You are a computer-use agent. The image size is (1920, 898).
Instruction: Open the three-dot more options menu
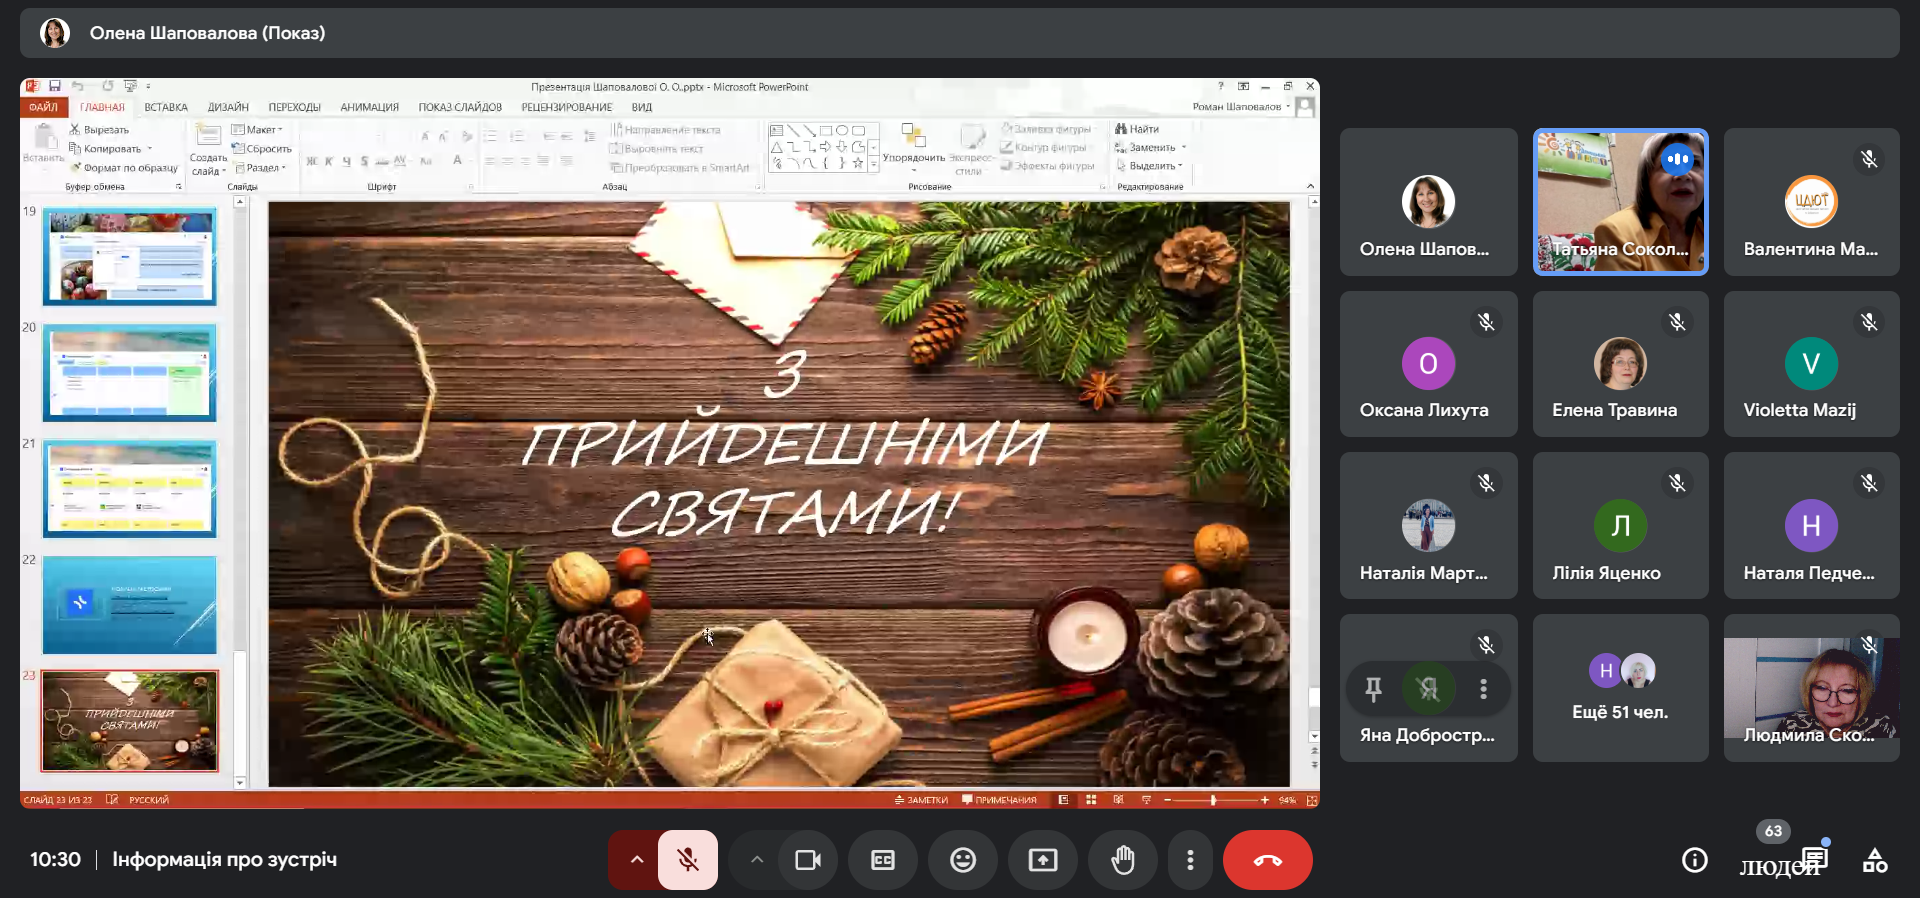(x=1190, y=860)
